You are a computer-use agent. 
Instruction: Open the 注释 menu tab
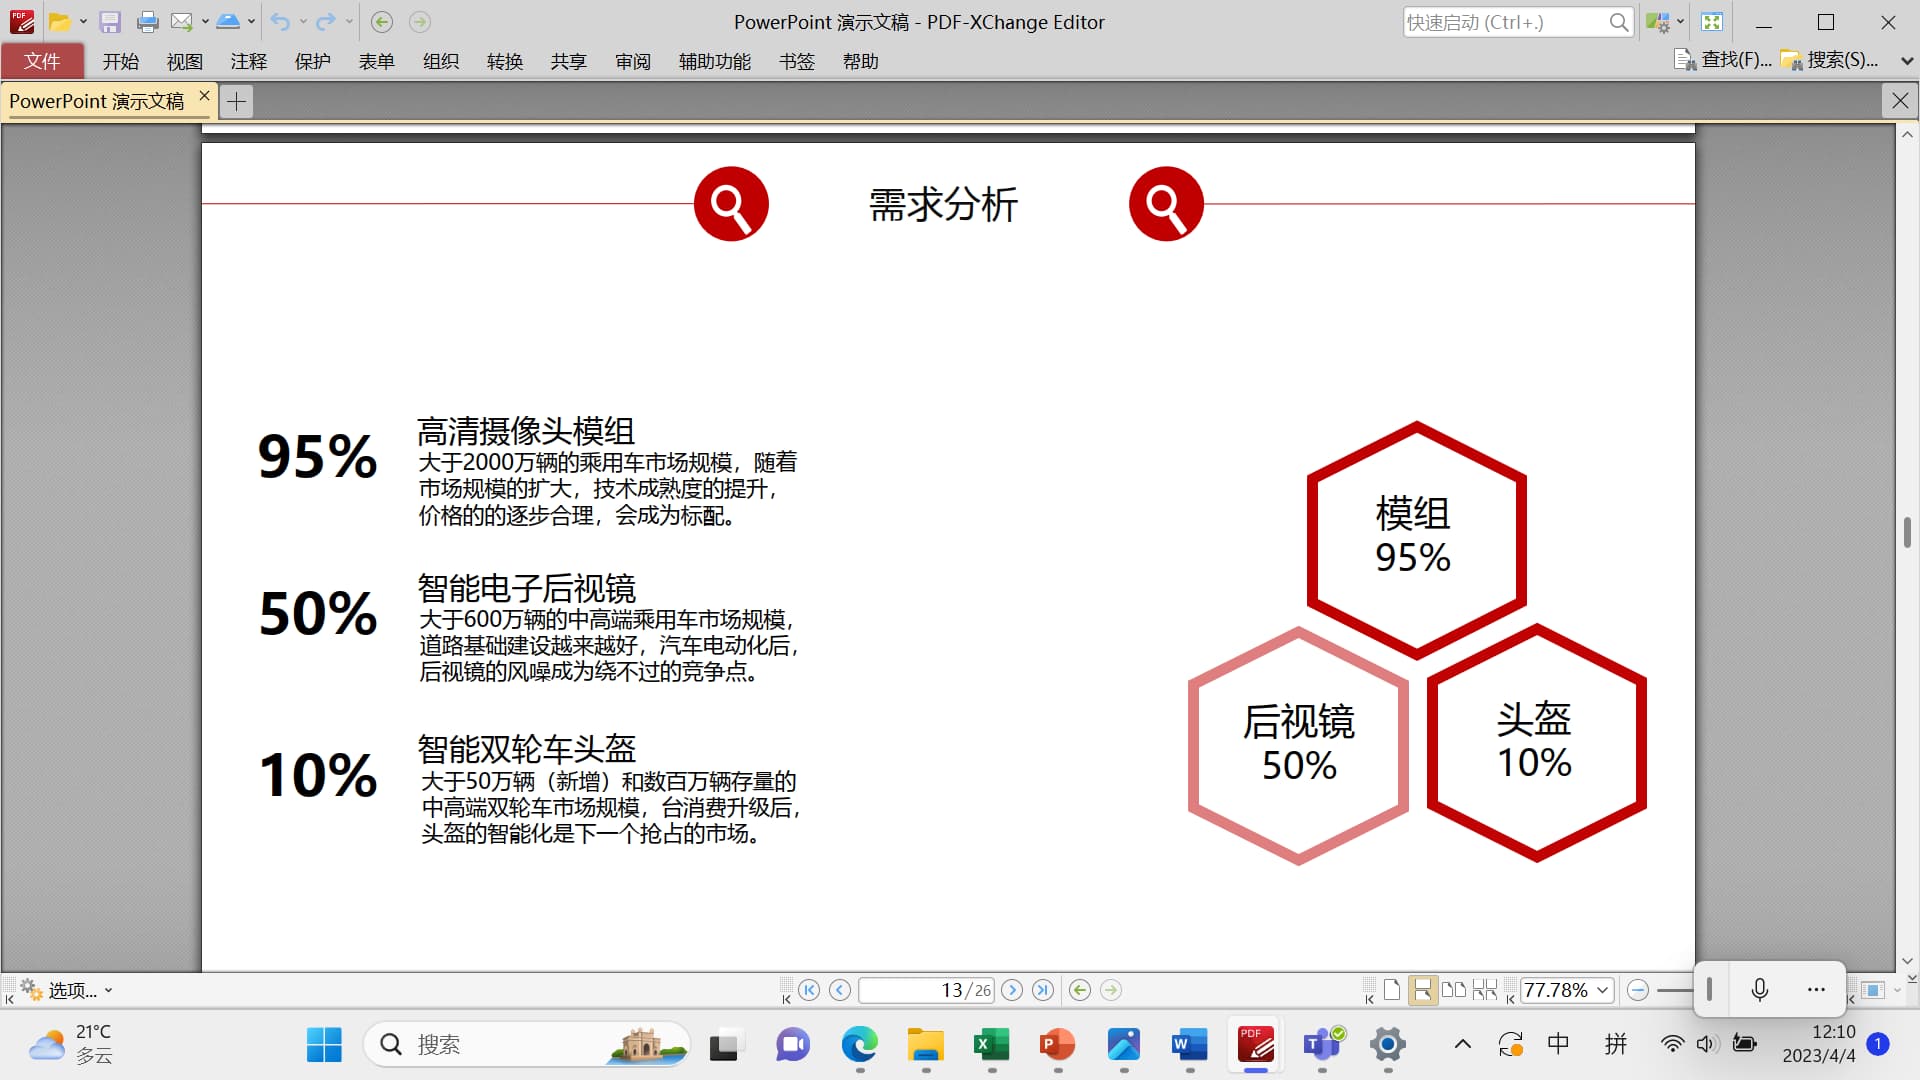click(248, 61)
